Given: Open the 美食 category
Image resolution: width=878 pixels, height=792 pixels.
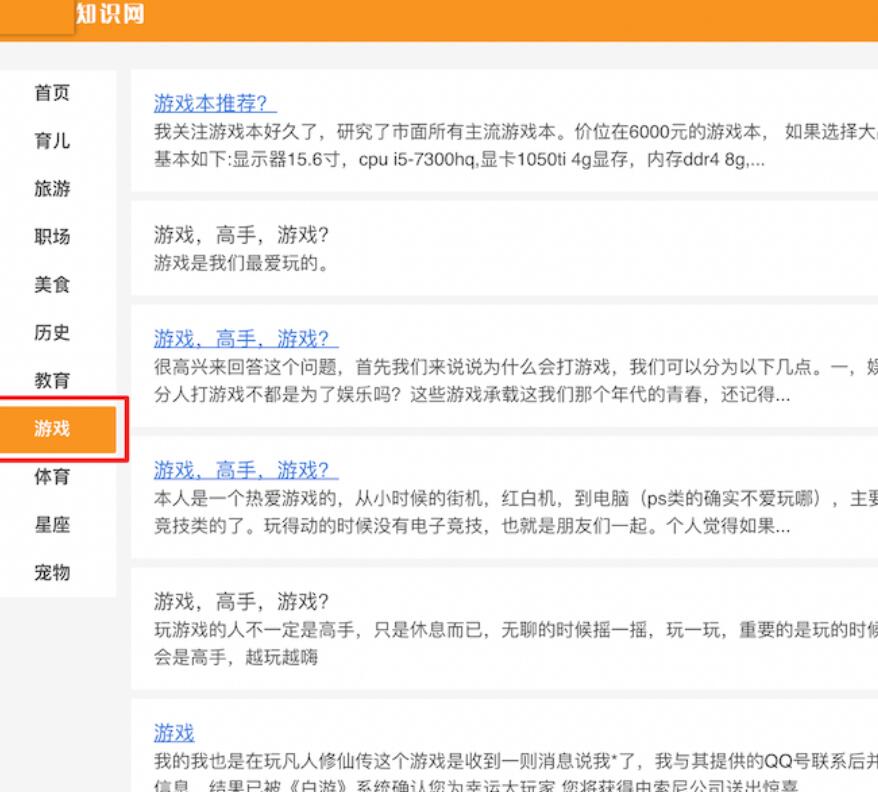Looking at the screenshot, I should pos(53,285).
